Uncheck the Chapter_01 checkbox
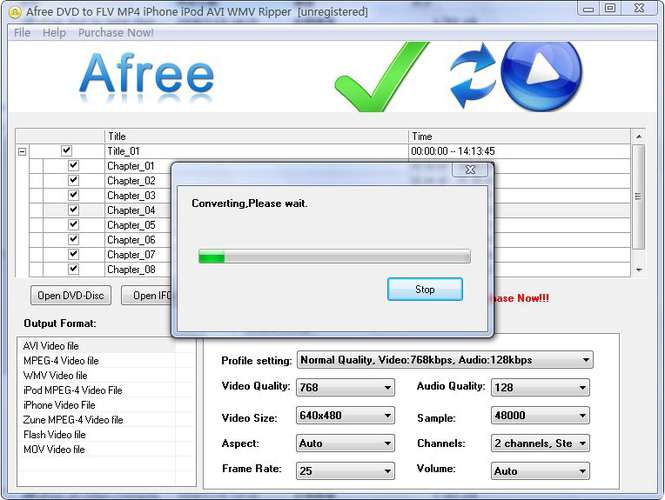 73,165
